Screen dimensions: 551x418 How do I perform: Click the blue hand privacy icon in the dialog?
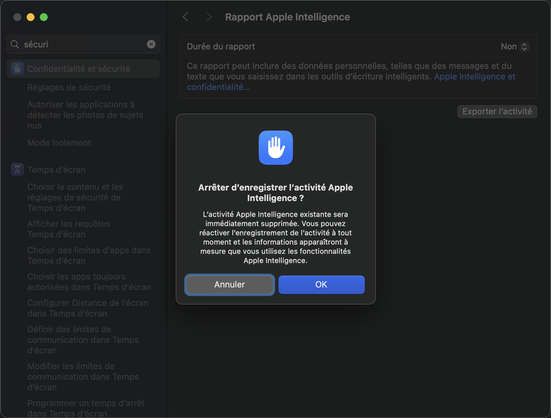coord(276,148)
